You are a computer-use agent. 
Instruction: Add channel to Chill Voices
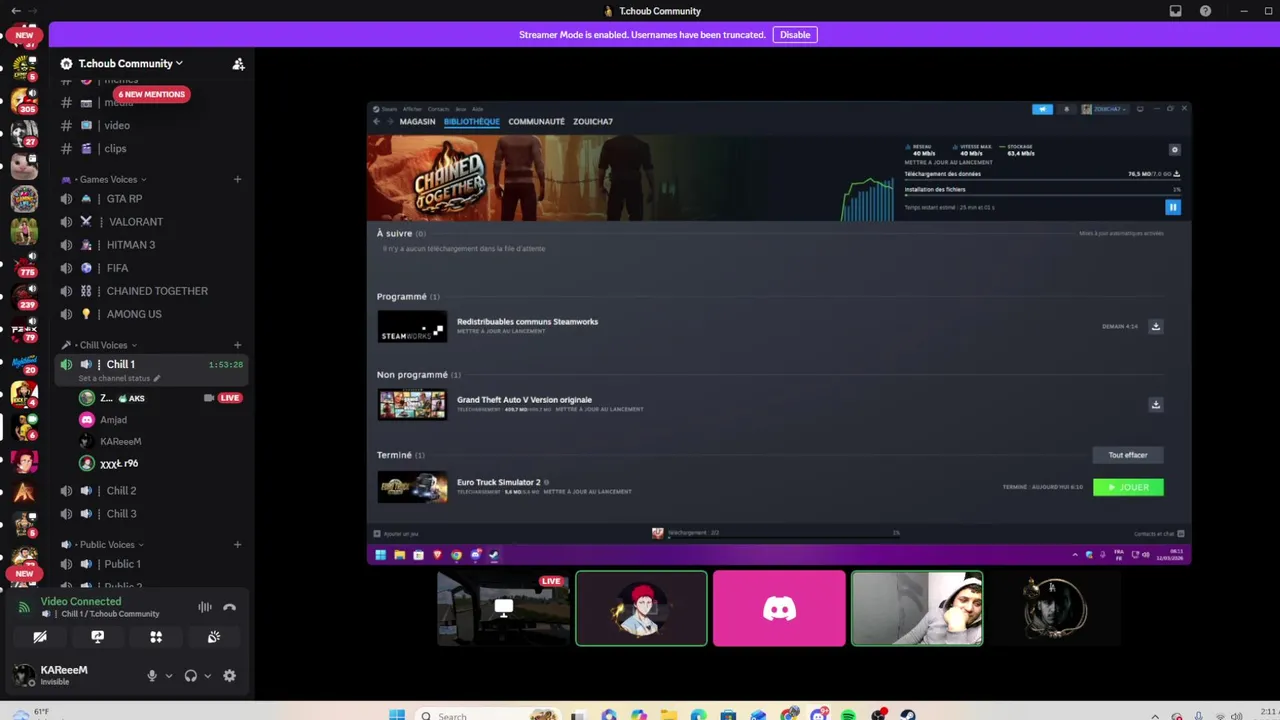(237, 345)
